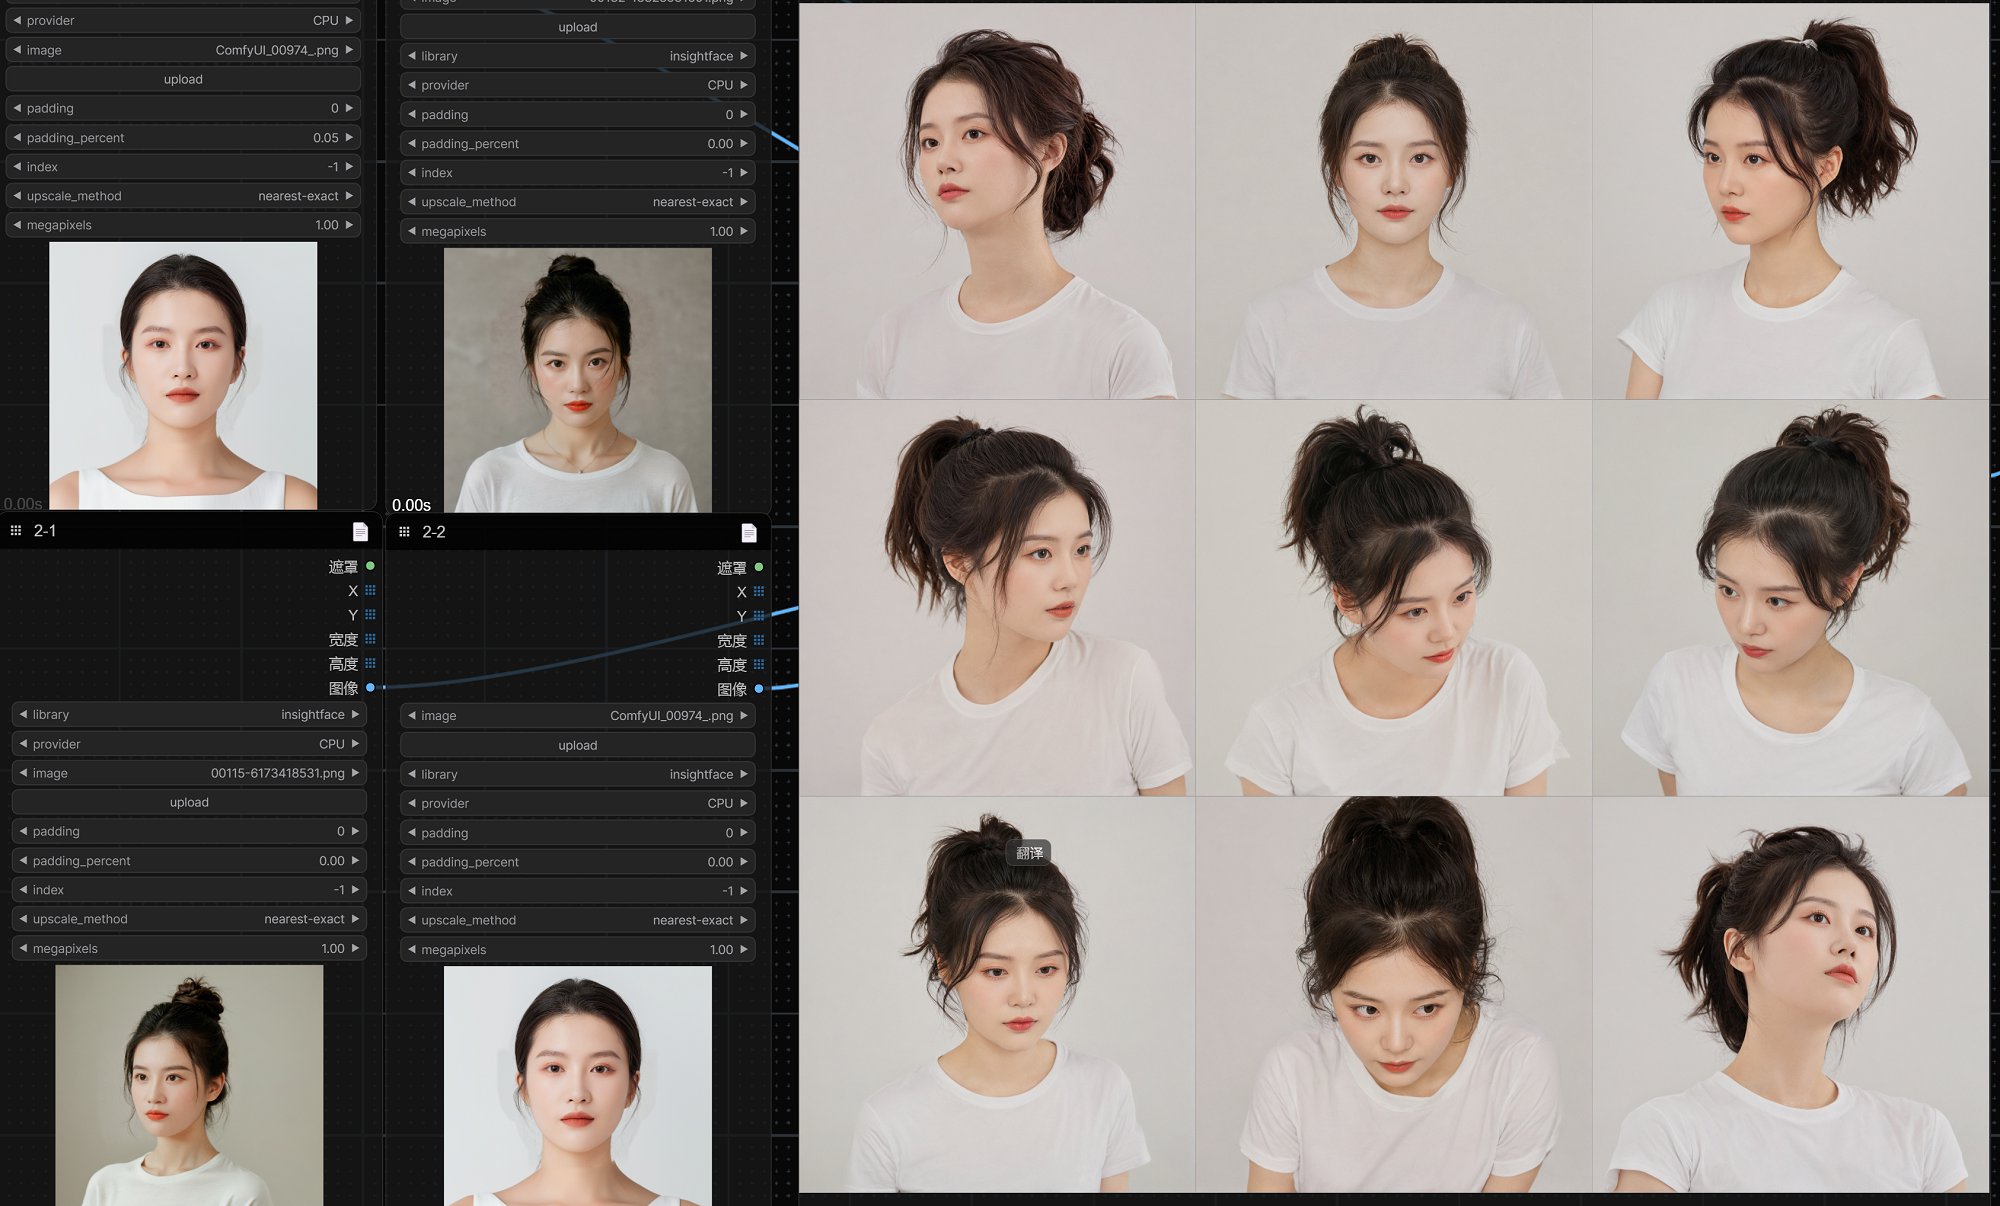Image resolution: width=2000 pixels, height=1206 pixels.
Task: Click the document icon on node 2-1 header
Action: (360, 531)
